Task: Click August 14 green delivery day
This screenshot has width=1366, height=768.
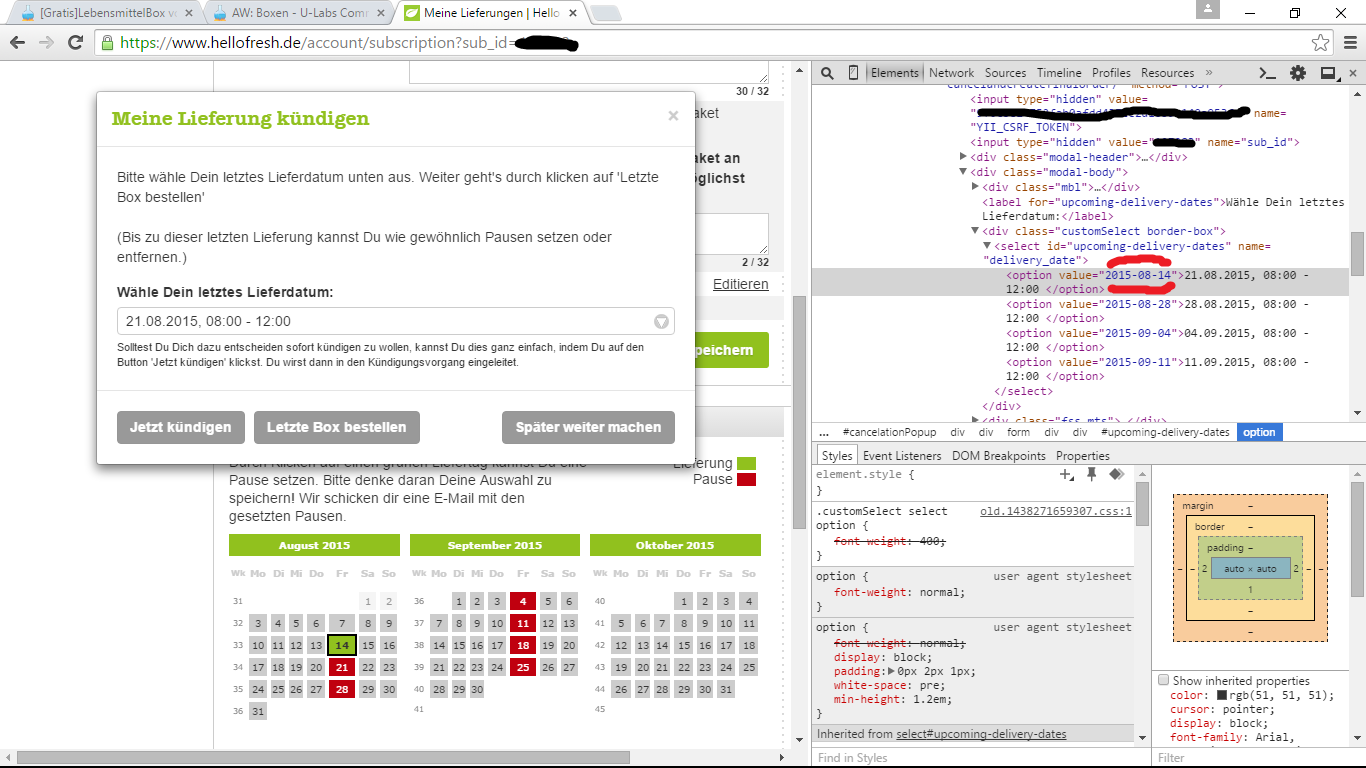Action: pos(342,645)
